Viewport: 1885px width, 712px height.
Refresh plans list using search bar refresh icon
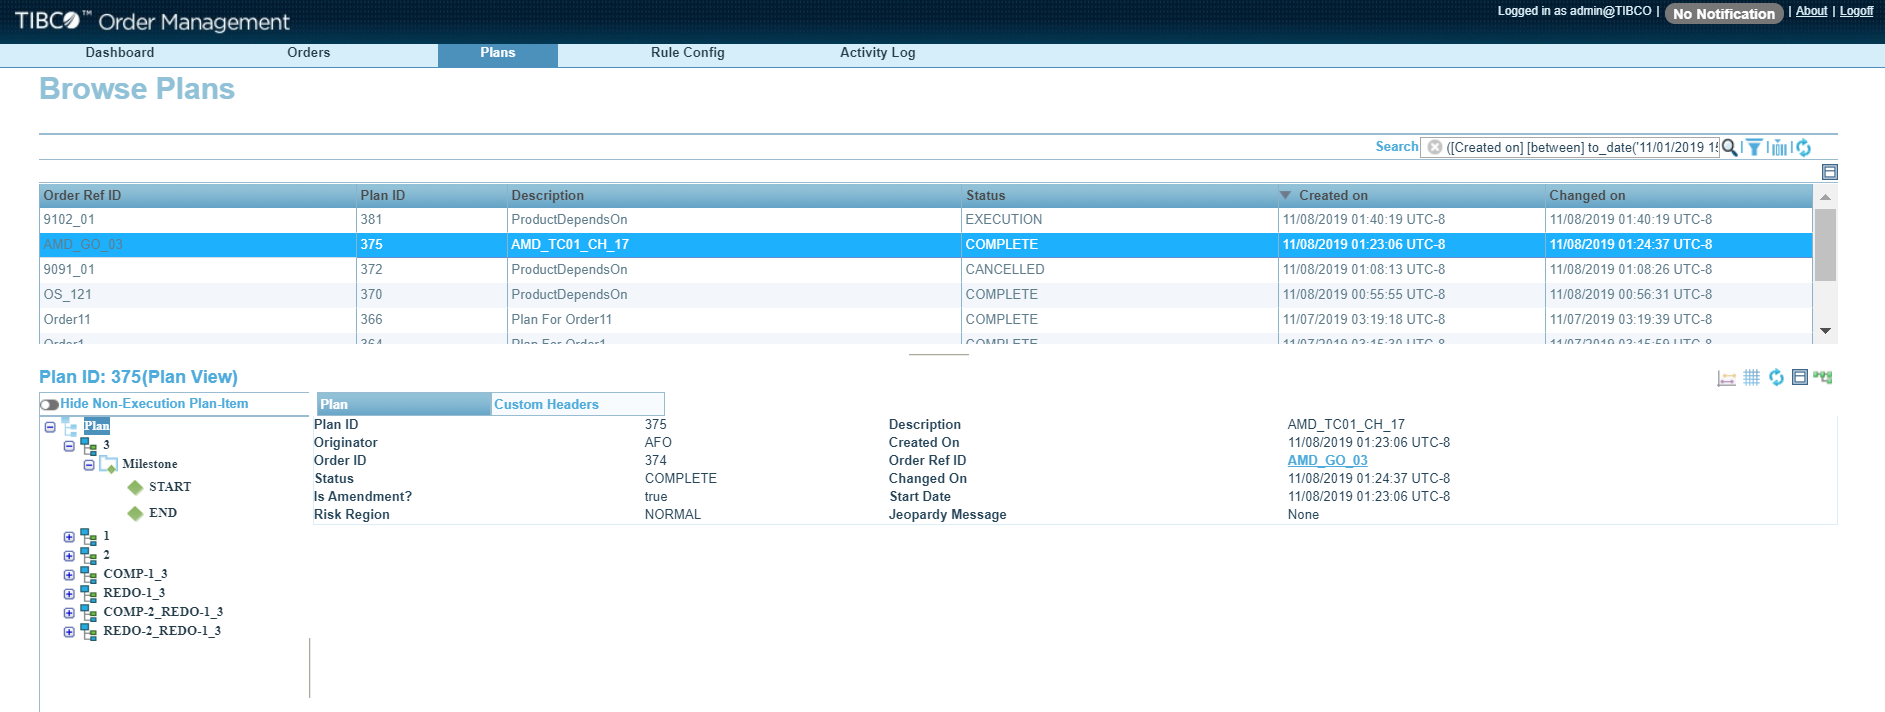pyautogui.click(x=1804, y=148)
